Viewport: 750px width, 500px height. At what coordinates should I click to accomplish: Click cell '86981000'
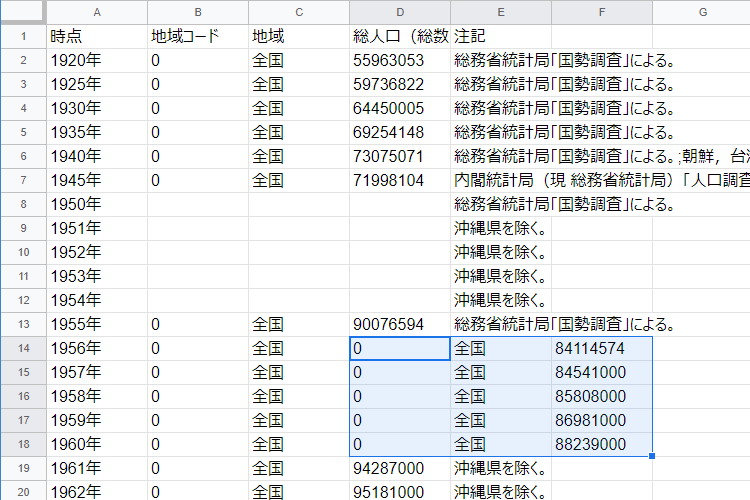pos(602,420)
